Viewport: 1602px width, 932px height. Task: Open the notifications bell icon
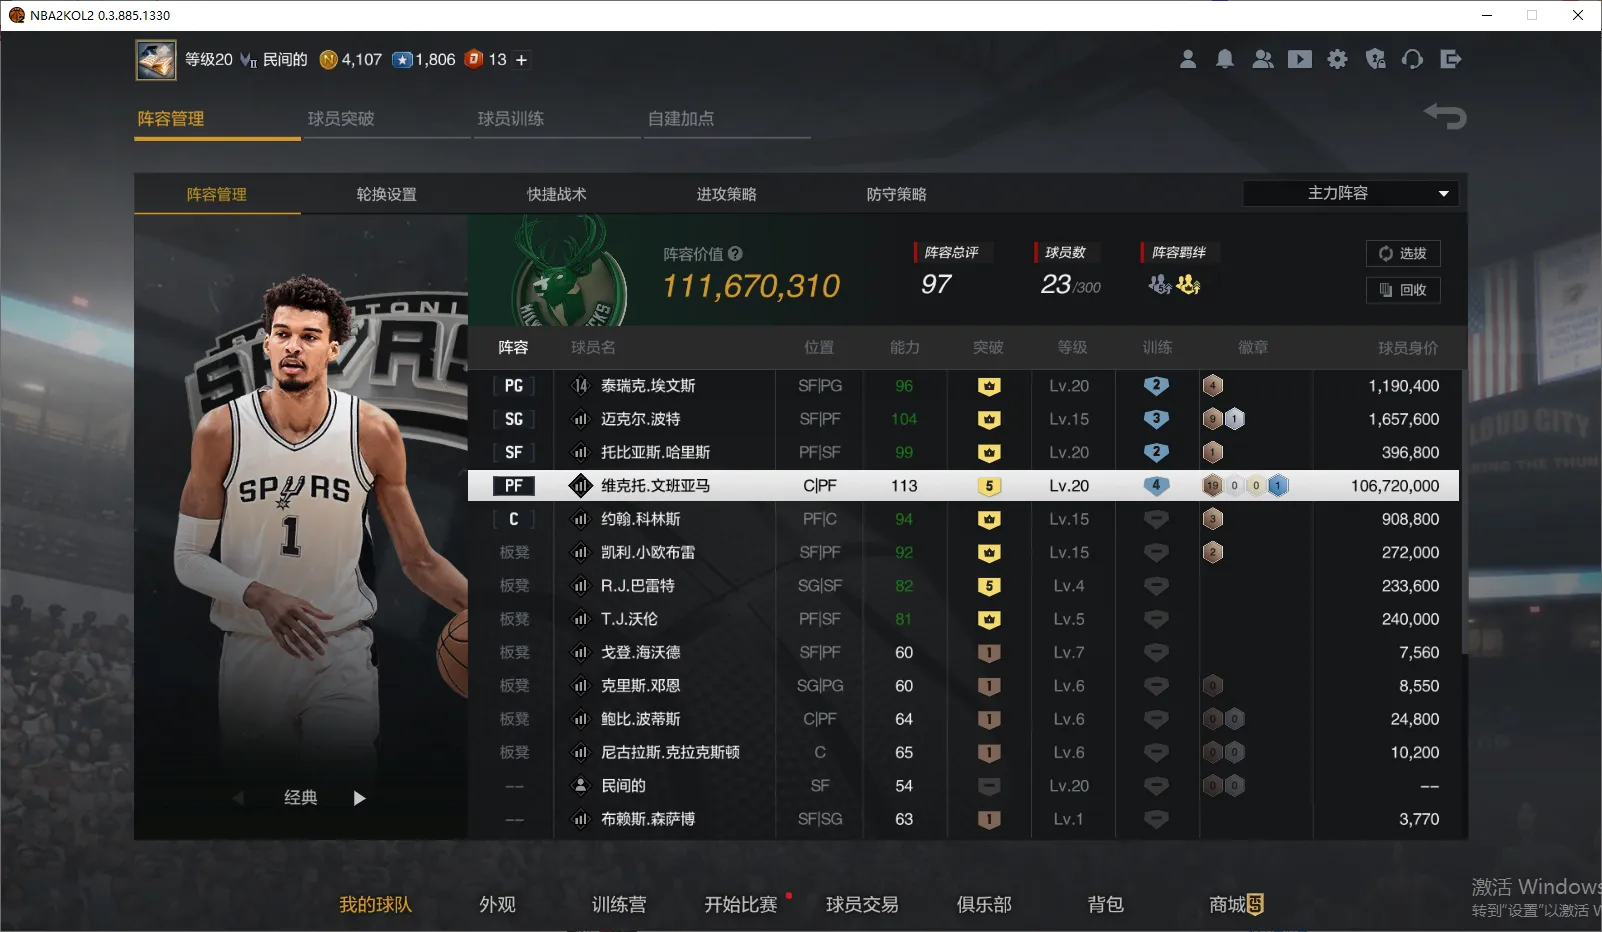1225,59
